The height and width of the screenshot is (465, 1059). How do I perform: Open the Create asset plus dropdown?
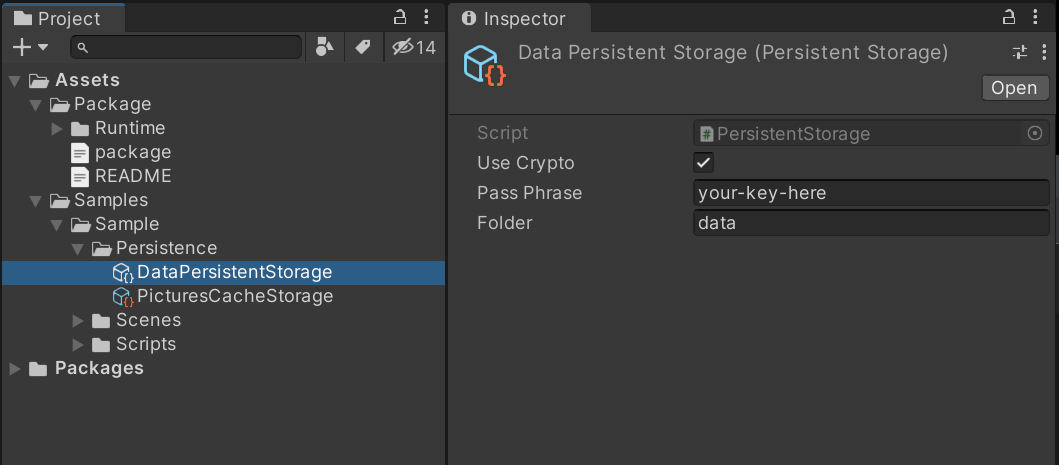tap(30, 47)
